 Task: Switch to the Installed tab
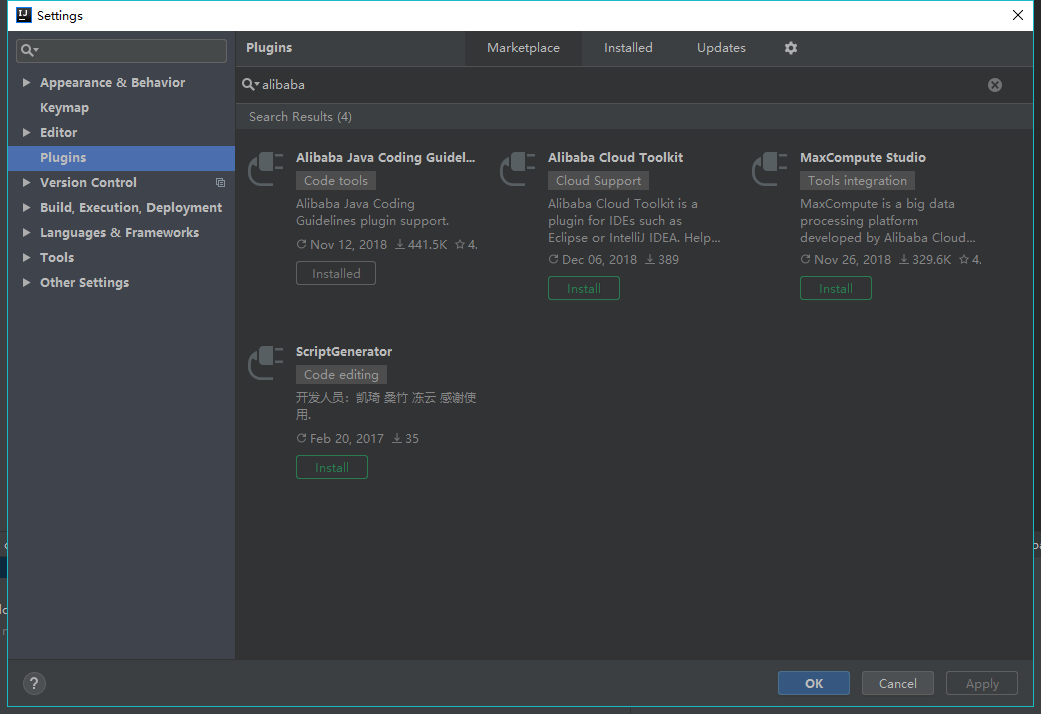point(628,47)
